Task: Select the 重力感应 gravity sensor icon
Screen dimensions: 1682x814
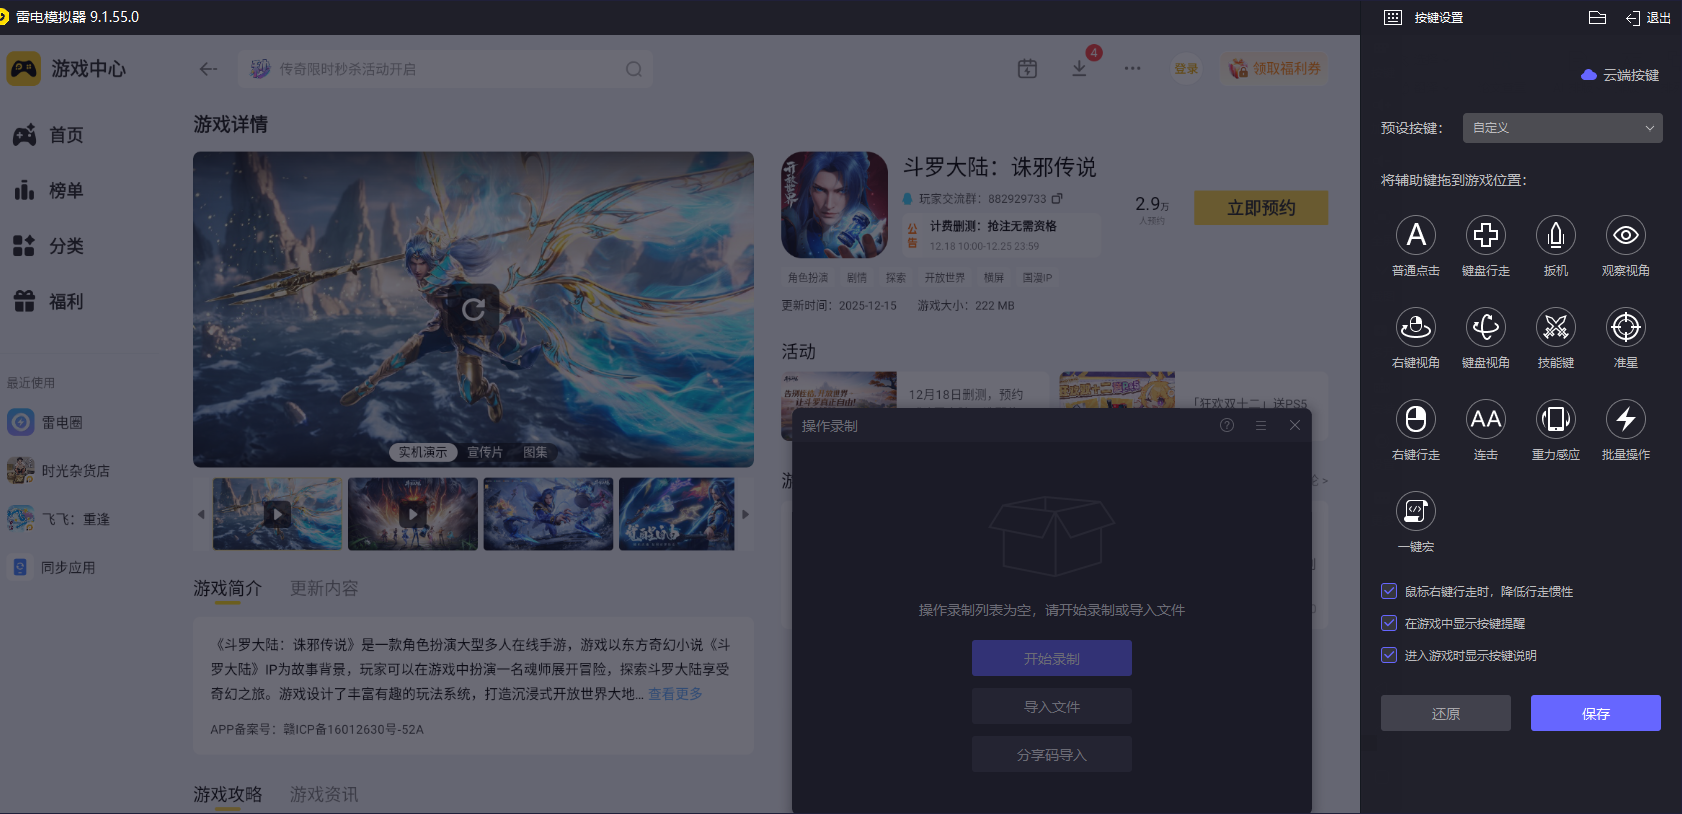Action: (x=1556, y=419)
